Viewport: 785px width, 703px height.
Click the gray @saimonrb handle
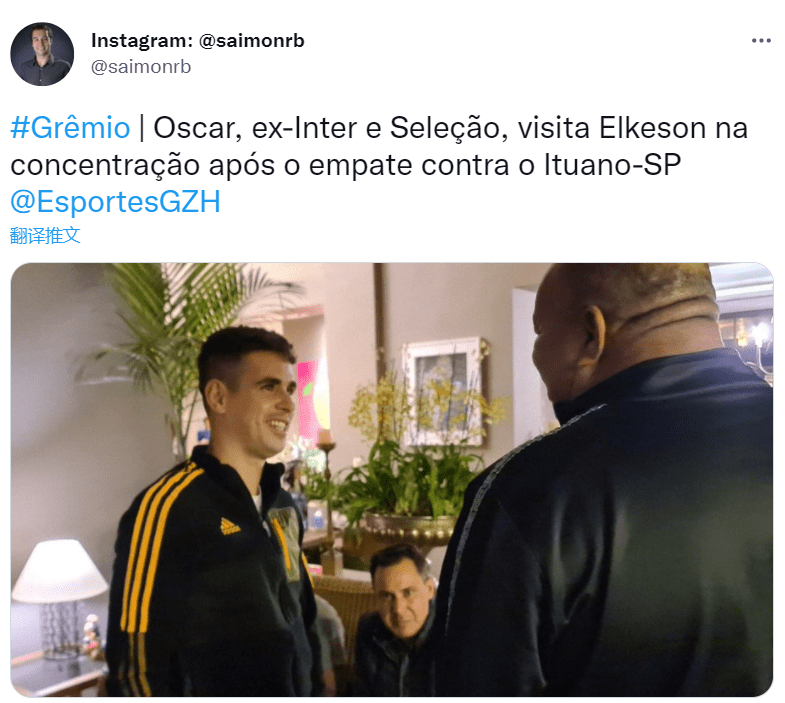141,67
